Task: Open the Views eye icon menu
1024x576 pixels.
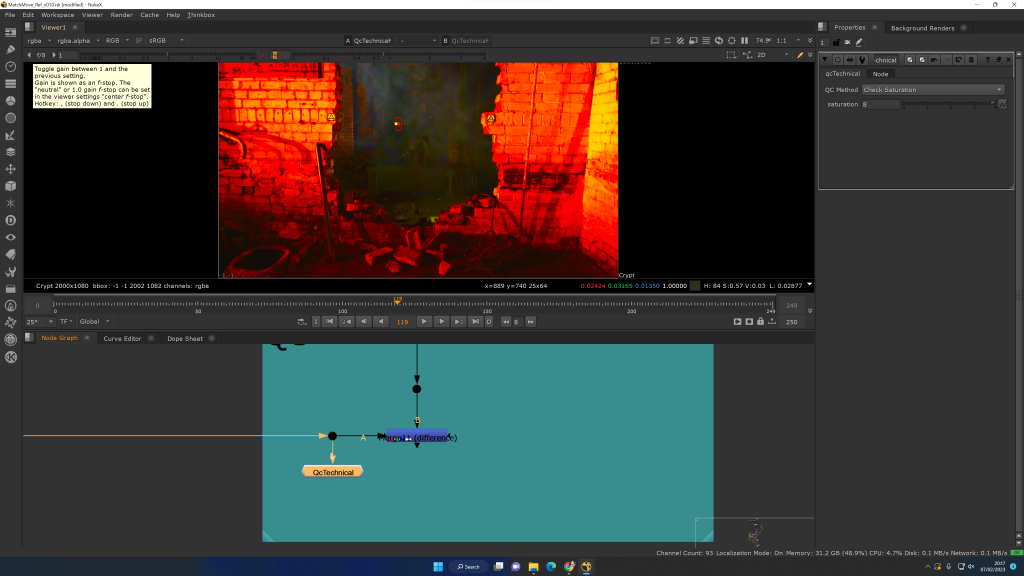Action: [10, 238]
